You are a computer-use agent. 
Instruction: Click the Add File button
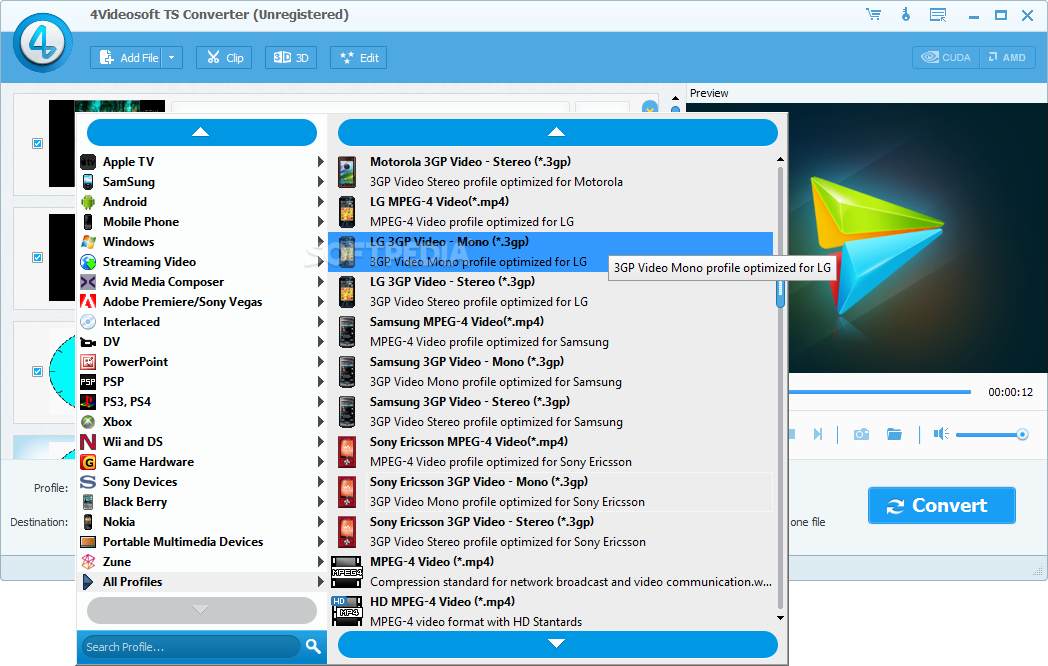(x=128, y=58)
